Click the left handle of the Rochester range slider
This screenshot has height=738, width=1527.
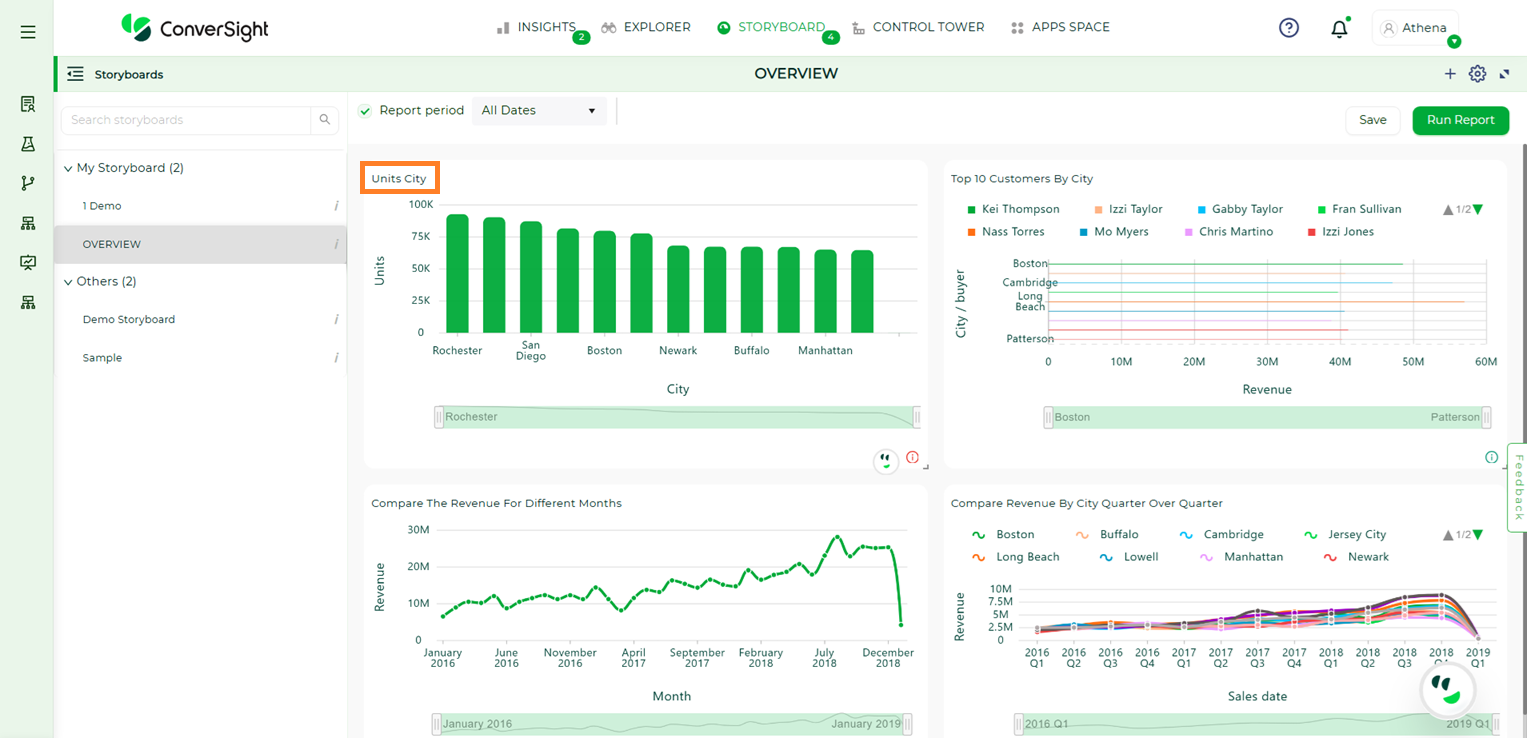point(439,417)
